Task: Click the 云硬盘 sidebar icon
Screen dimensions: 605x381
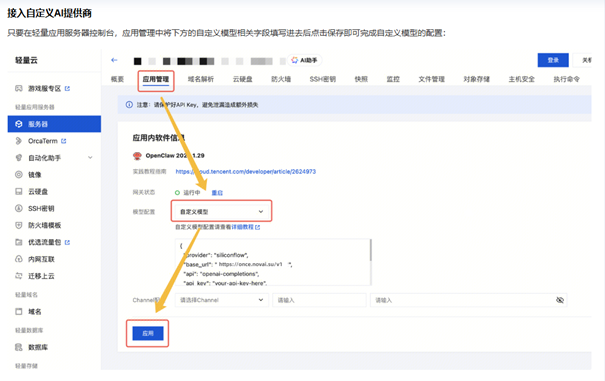Action: (x=19, y=191)
